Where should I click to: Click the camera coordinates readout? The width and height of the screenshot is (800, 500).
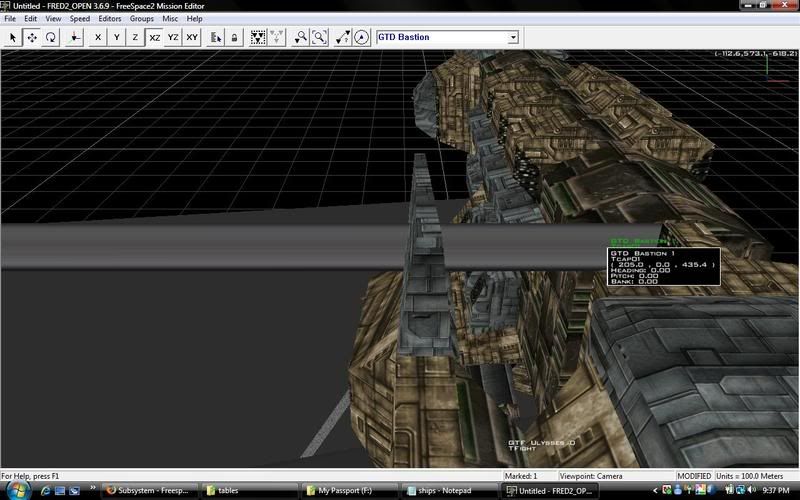coord(755,53)
